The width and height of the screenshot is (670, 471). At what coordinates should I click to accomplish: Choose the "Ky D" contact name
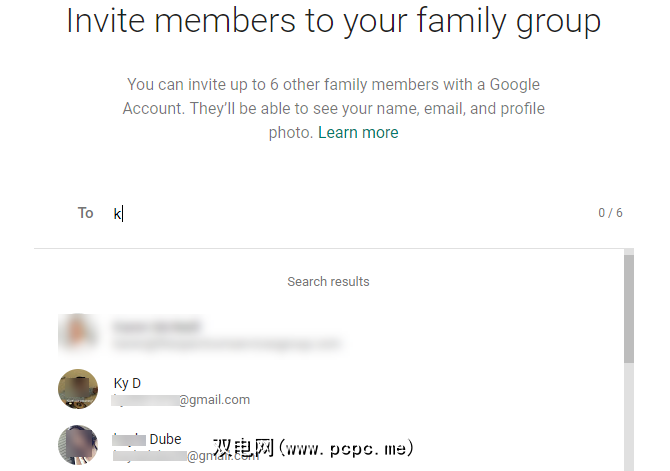coord(127,383)
